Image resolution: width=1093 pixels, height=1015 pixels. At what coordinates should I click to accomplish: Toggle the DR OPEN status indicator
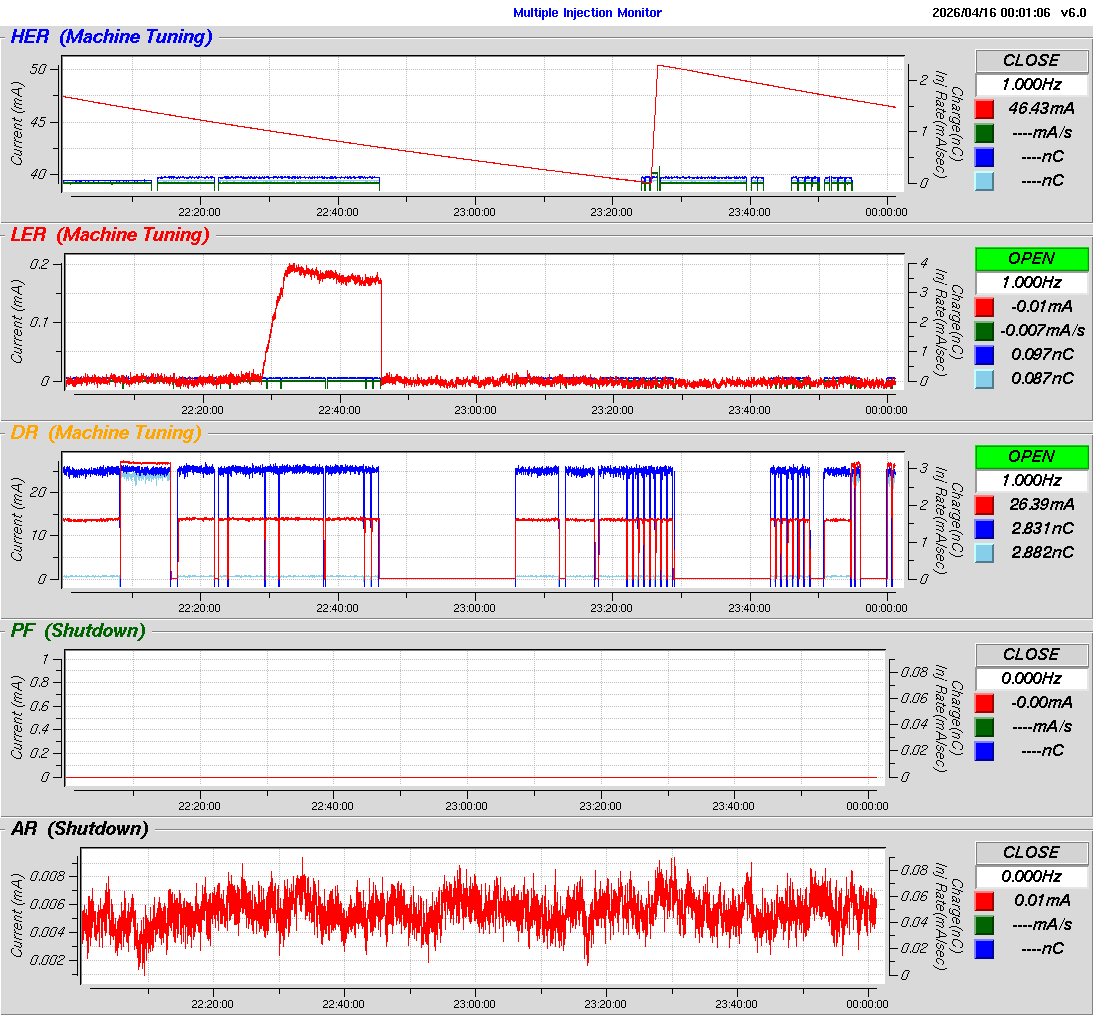click(x=1031, y=456)
